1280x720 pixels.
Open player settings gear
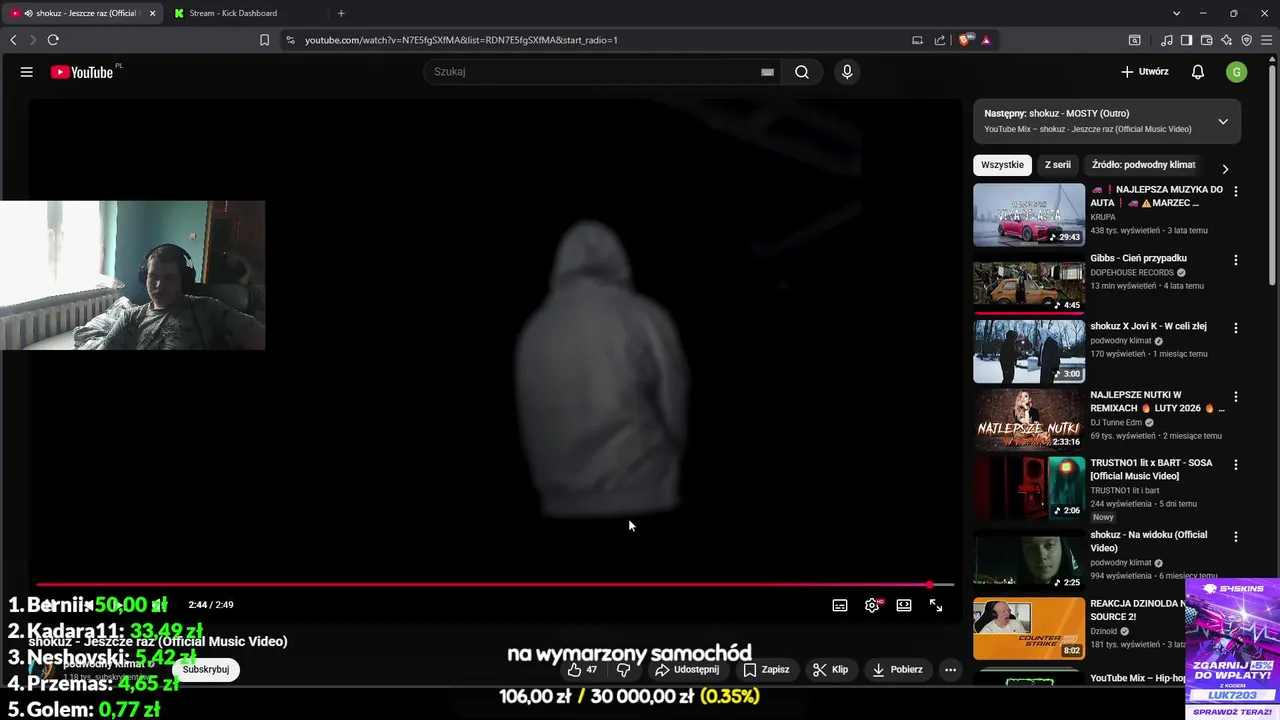pyautogui.click(x=872, y=605)
